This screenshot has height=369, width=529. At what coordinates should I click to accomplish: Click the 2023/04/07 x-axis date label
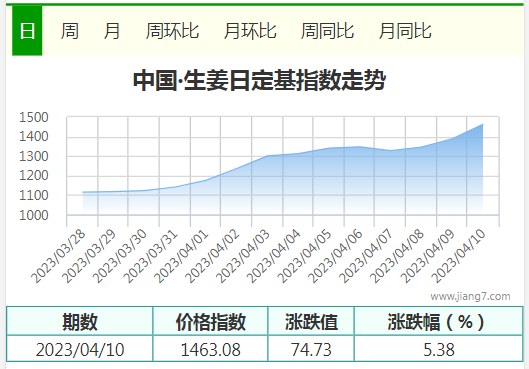click(x=366, y=256)
